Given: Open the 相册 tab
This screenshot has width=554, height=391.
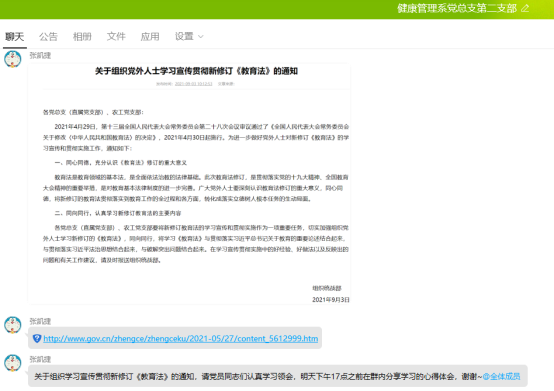Looking at the screenshot, I should point(82,36).
